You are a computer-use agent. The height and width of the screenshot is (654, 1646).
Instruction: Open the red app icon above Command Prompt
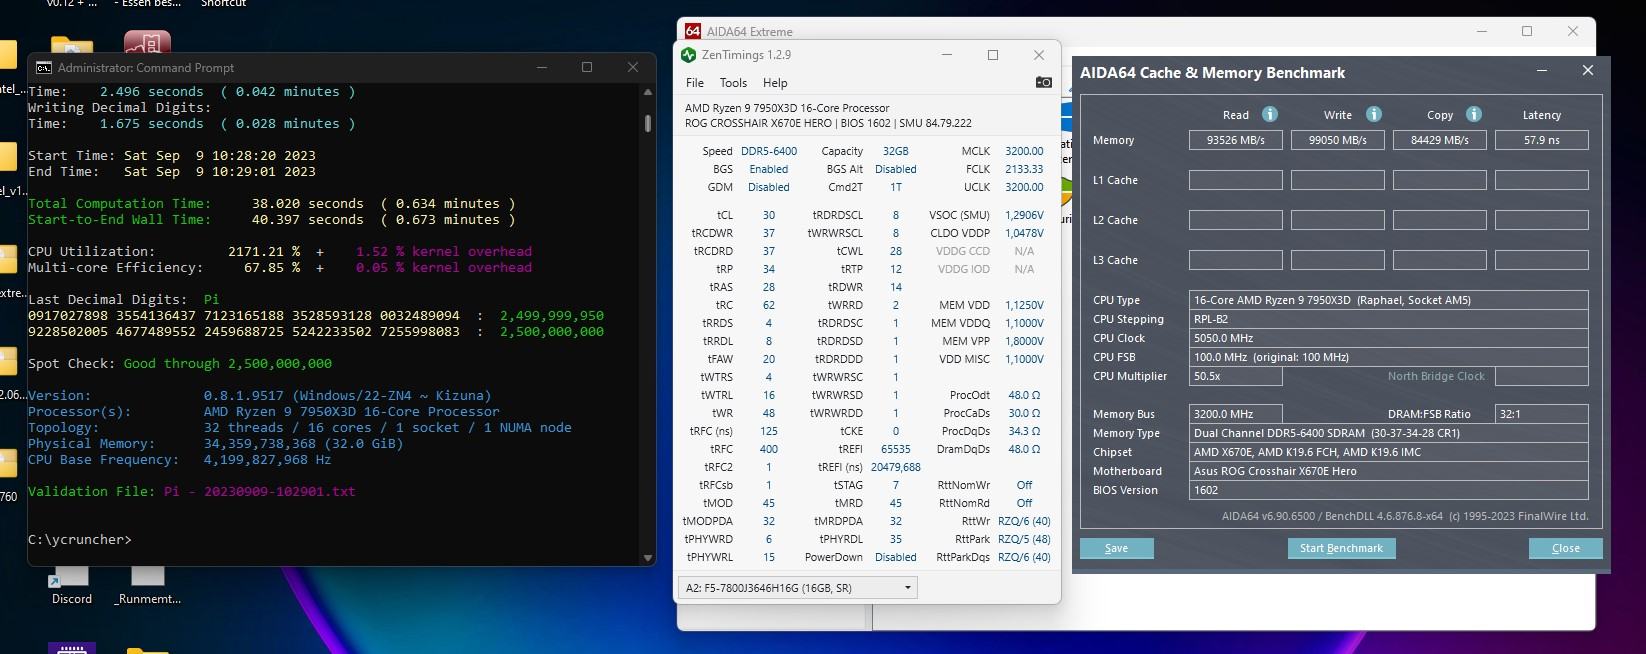147,41
